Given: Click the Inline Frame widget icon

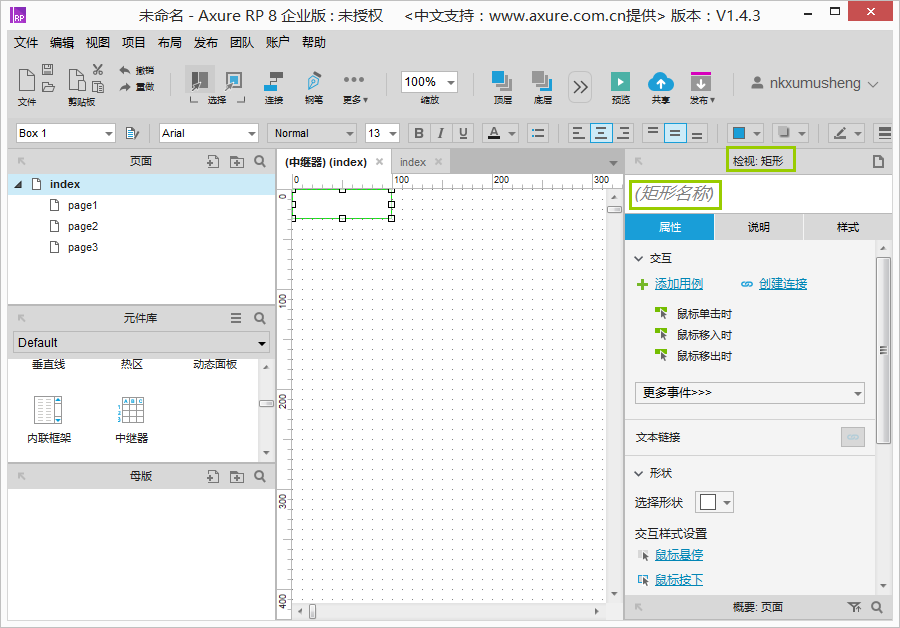Looking at the screenshot, I should coord(48,410).
